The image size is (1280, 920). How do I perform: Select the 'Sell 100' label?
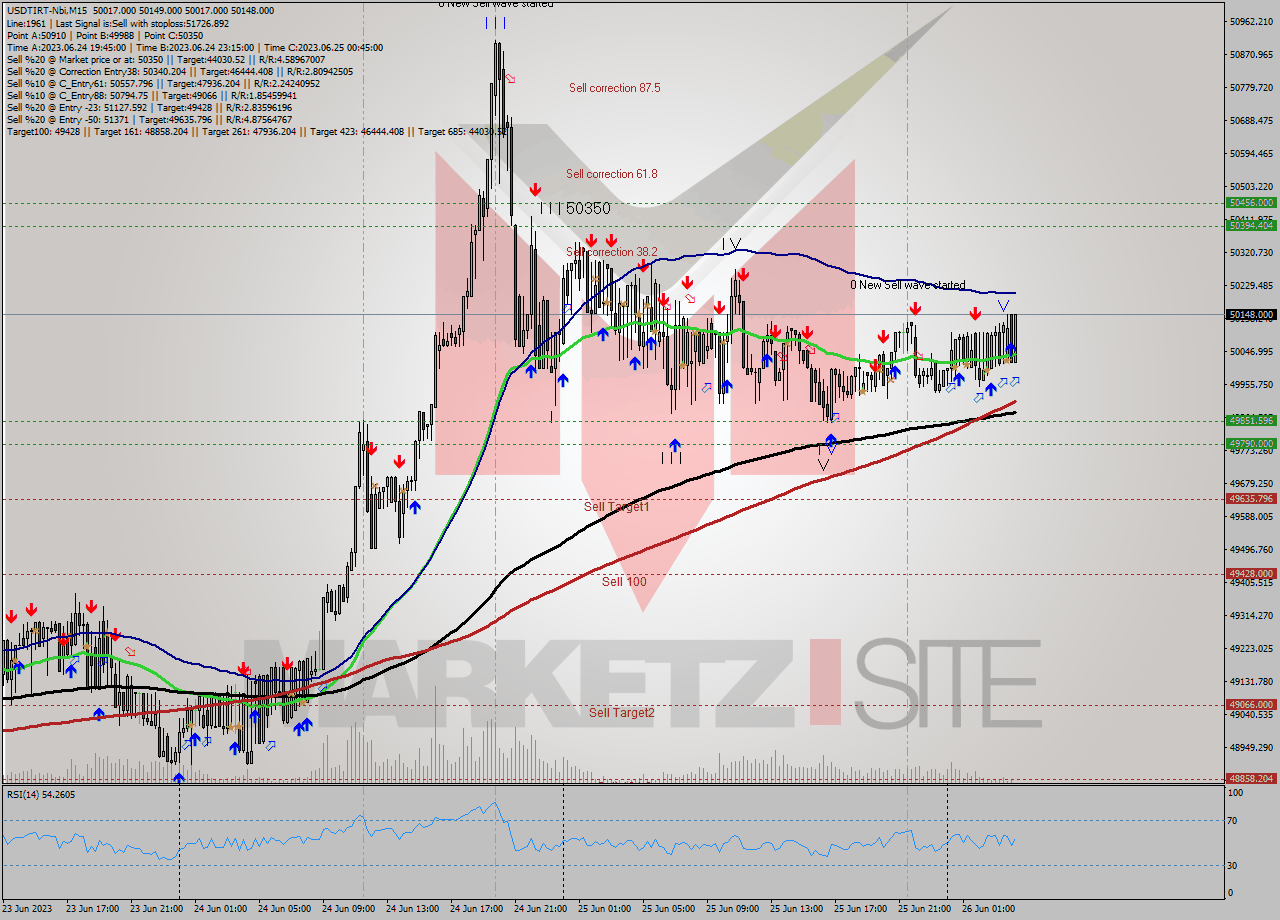click(x=624, y=582)
